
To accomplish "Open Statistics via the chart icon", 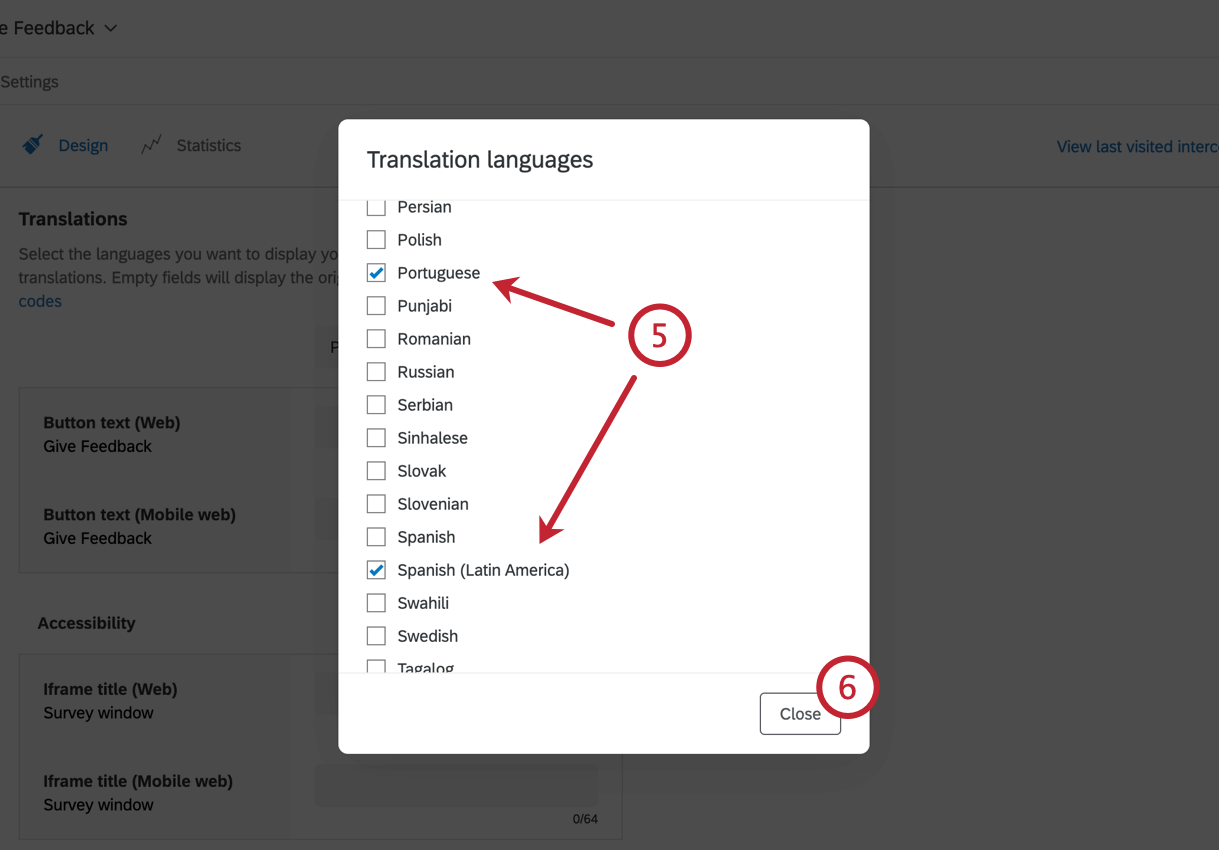I will tap(150, 144).
